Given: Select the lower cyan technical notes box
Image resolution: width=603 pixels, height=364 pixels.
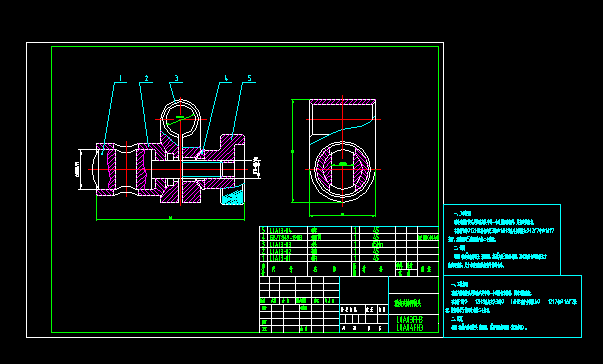Looking at the screenshot, I should (512, 306).
